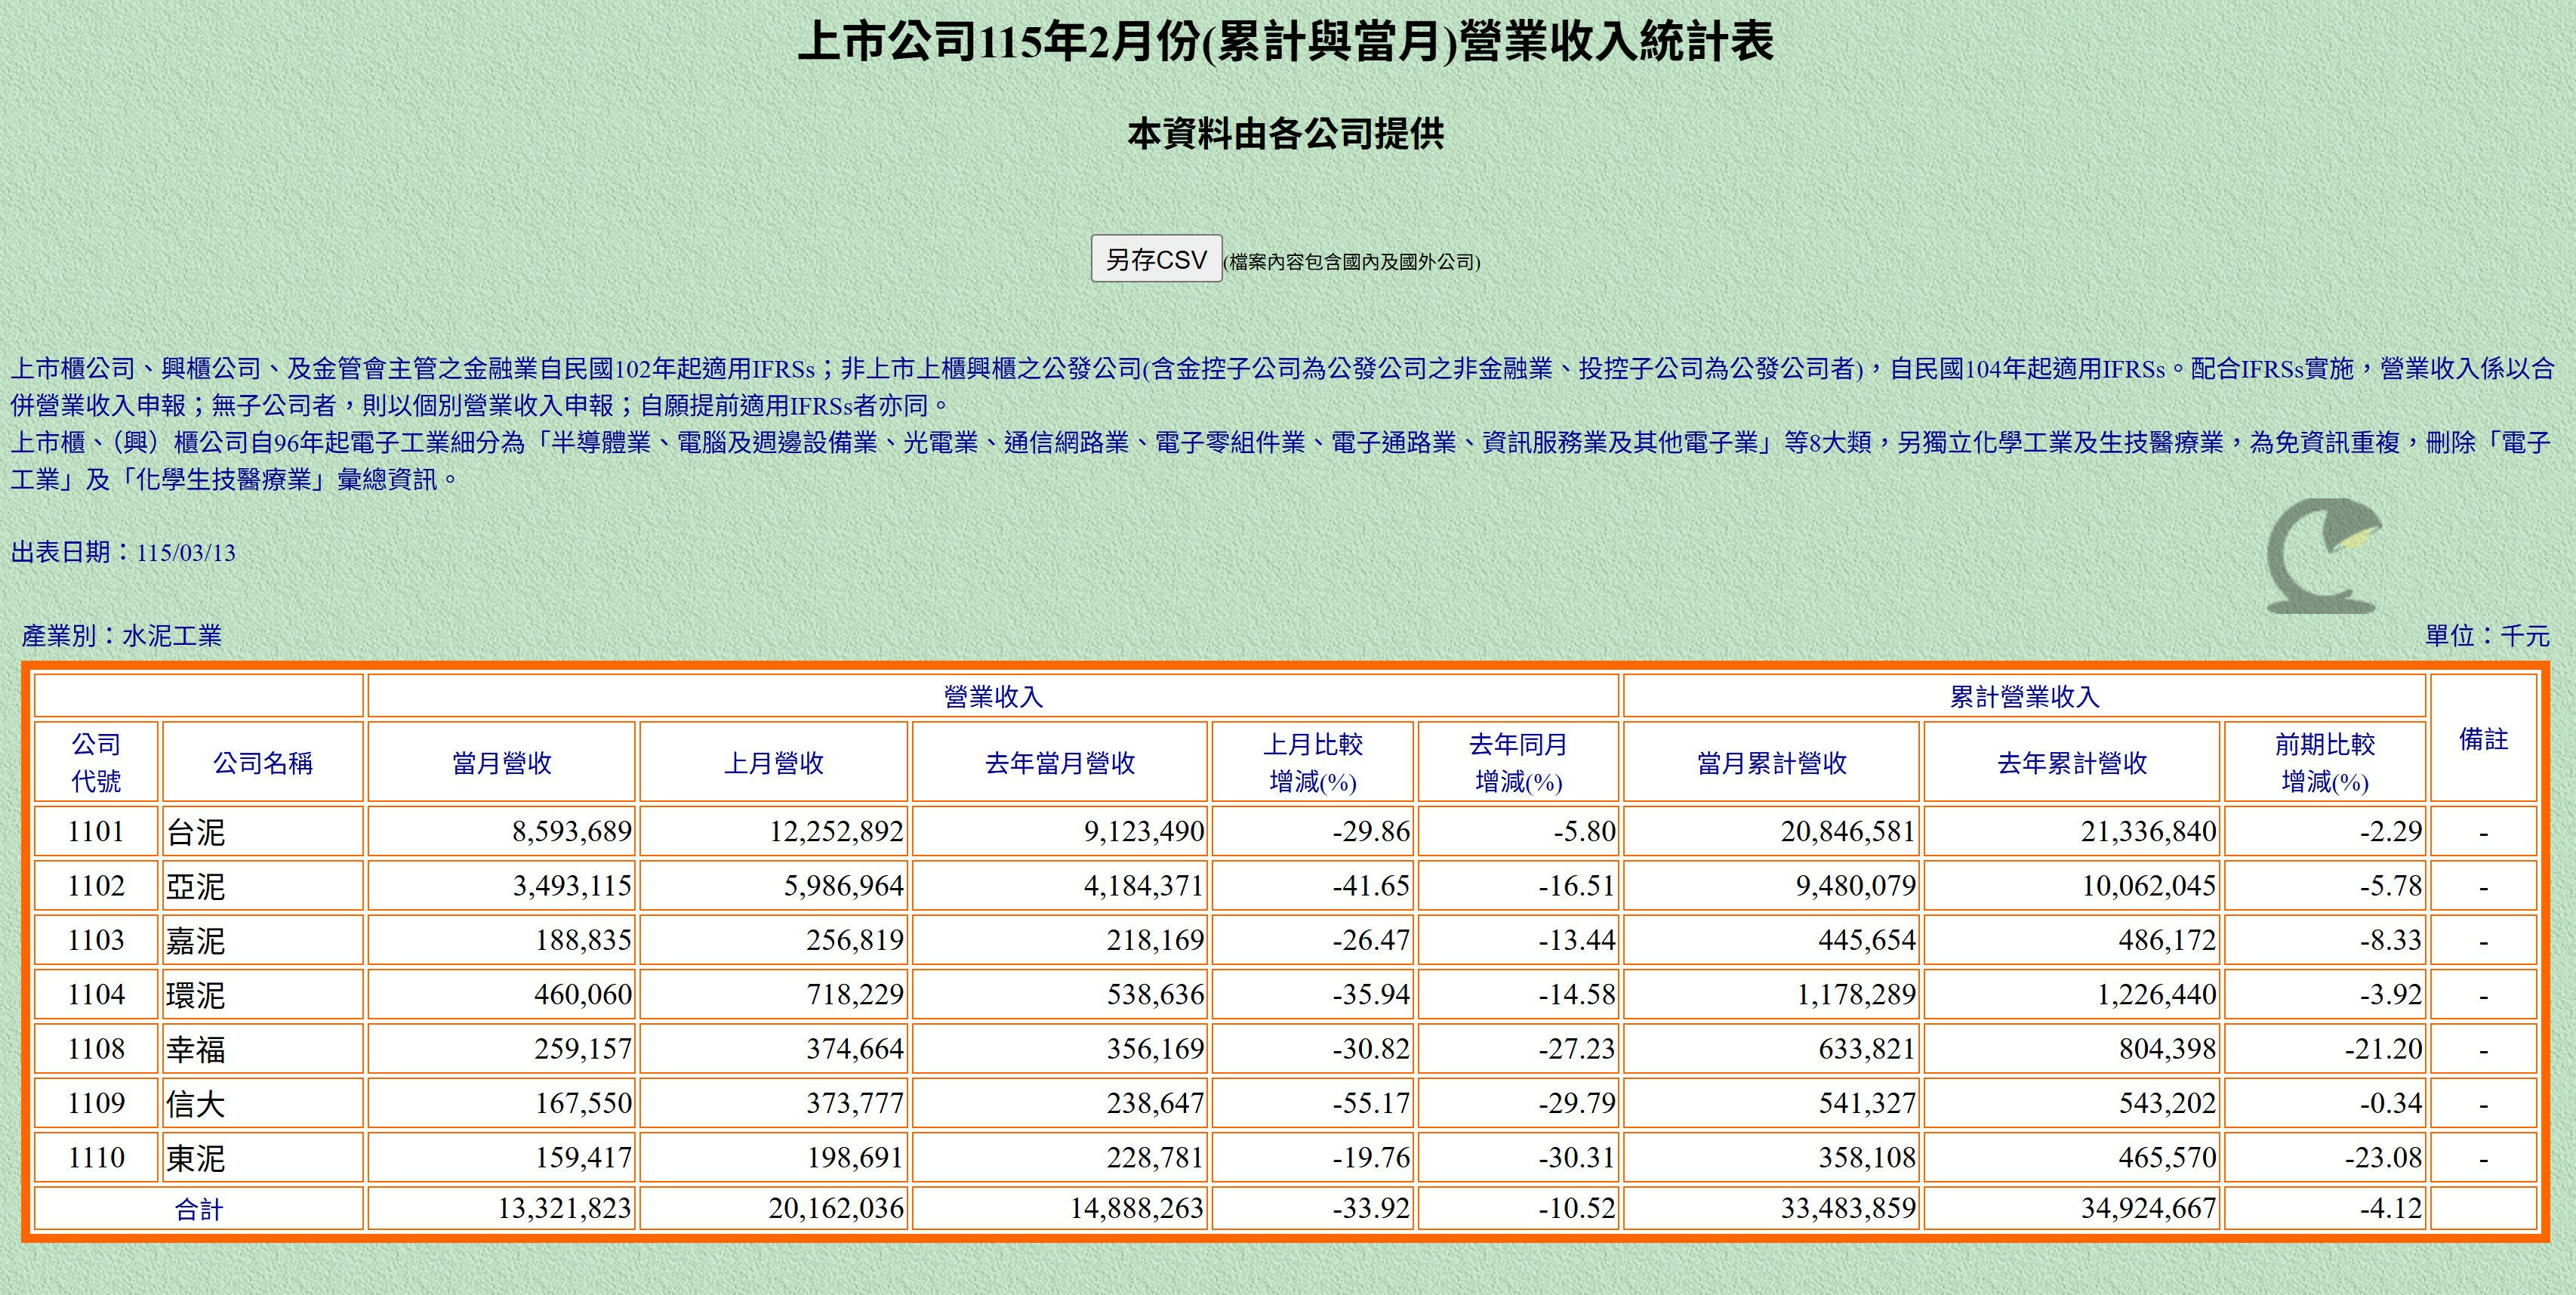Click company name 信大

196,1104
